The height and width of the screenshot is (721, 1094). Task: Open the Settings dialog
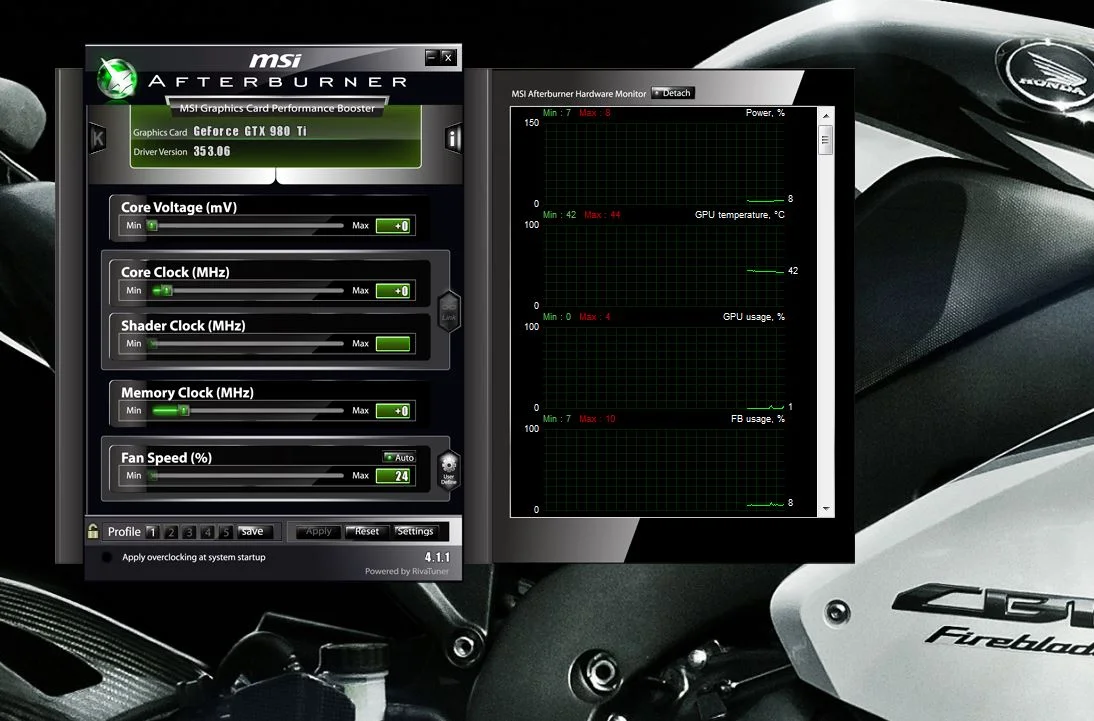[416, 531]
